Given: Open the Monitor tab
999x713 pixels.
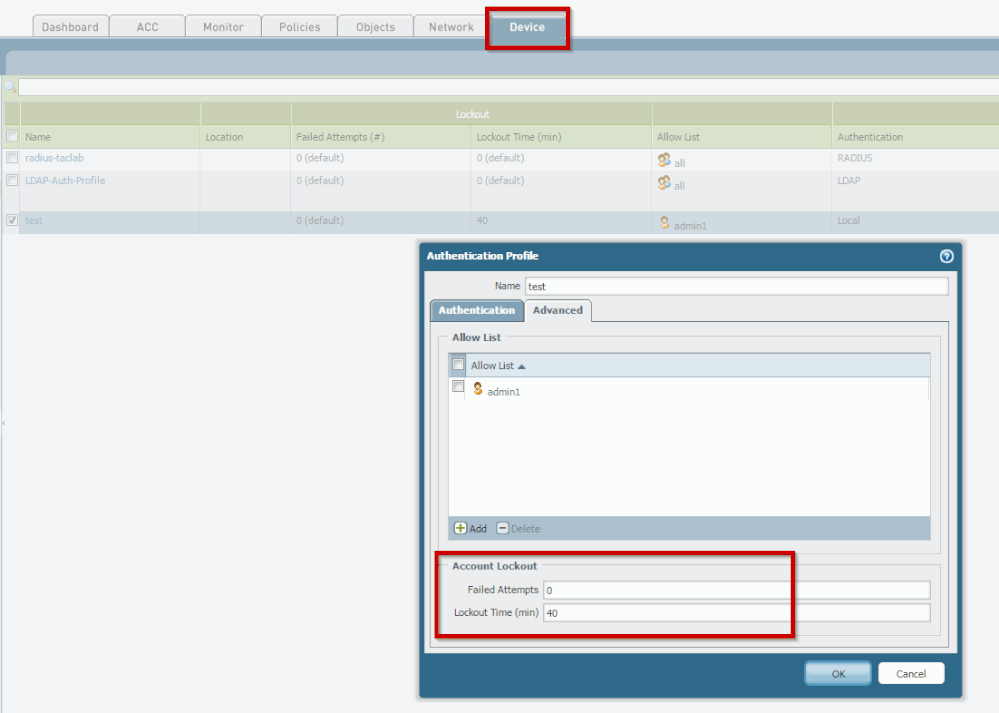Looking at the screenshot, I should click(223, 27).
